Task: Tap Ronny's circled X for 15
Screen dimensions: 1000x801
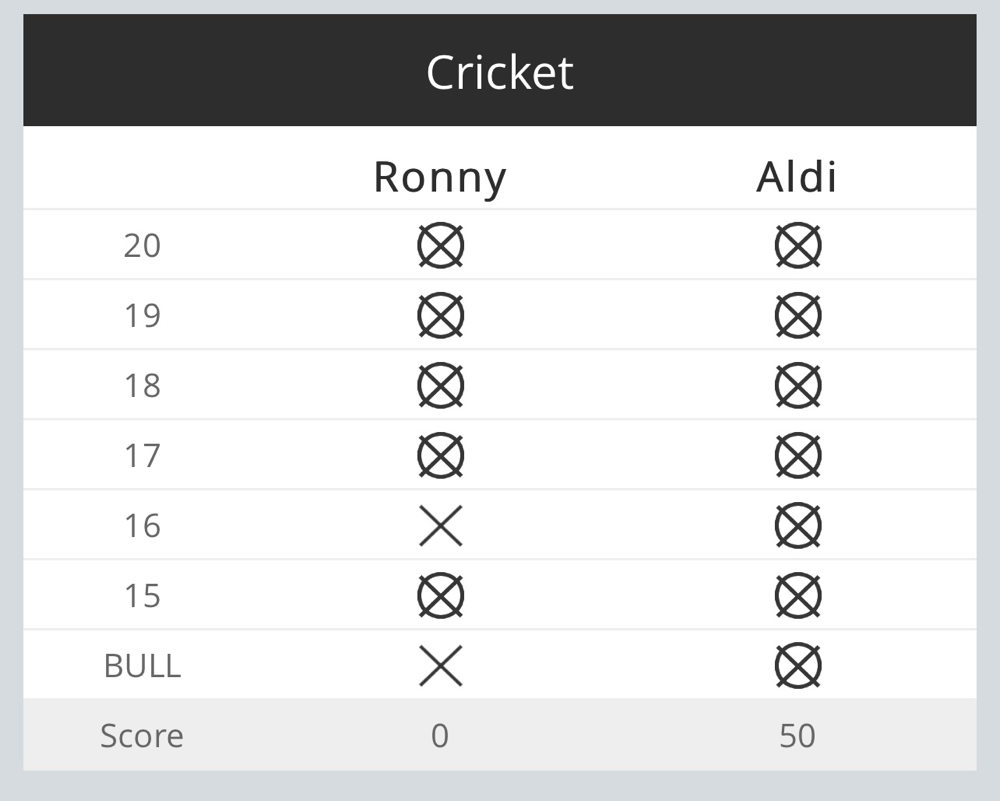Action: click(x=441, y=596)
